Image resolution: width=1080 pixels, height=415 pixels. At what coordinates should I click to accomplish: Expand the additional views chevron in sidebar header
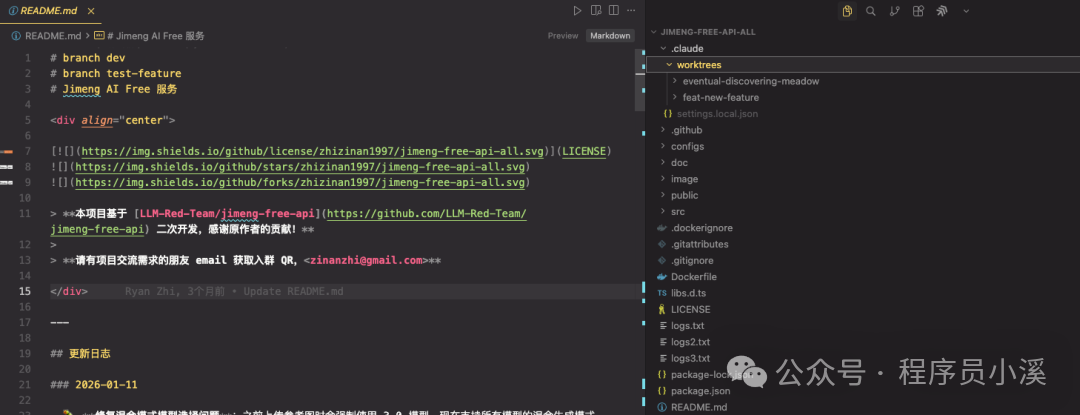pyautogui.click(x=966, y=11)
